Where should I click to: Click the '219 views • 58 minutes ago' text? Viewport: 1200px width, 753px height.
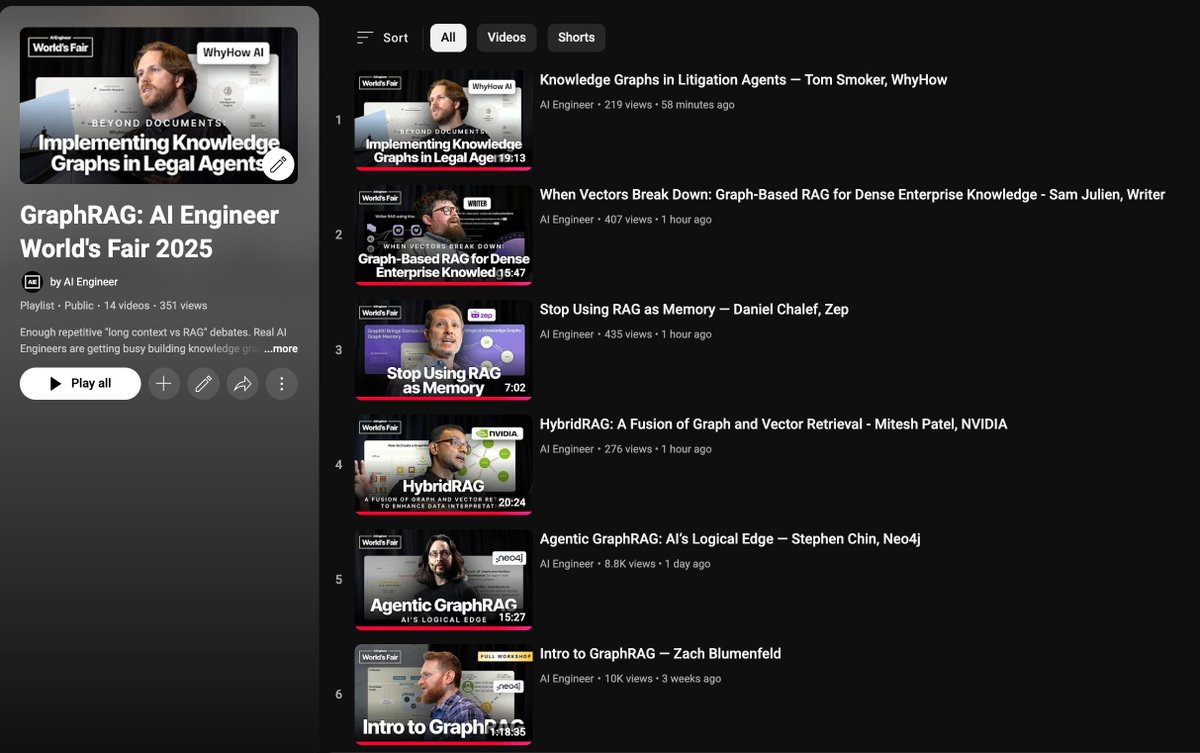(669, 105)
